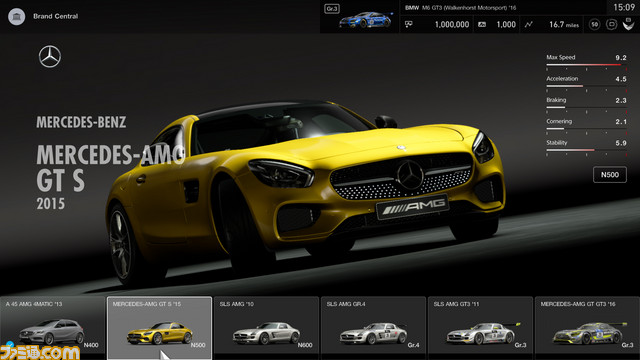The height and width of the screenshot is (360, 640).
Task: Select the Mercedes-AMG GT S '15 tile
Action: pyautogui.click(x=159, y=328)
